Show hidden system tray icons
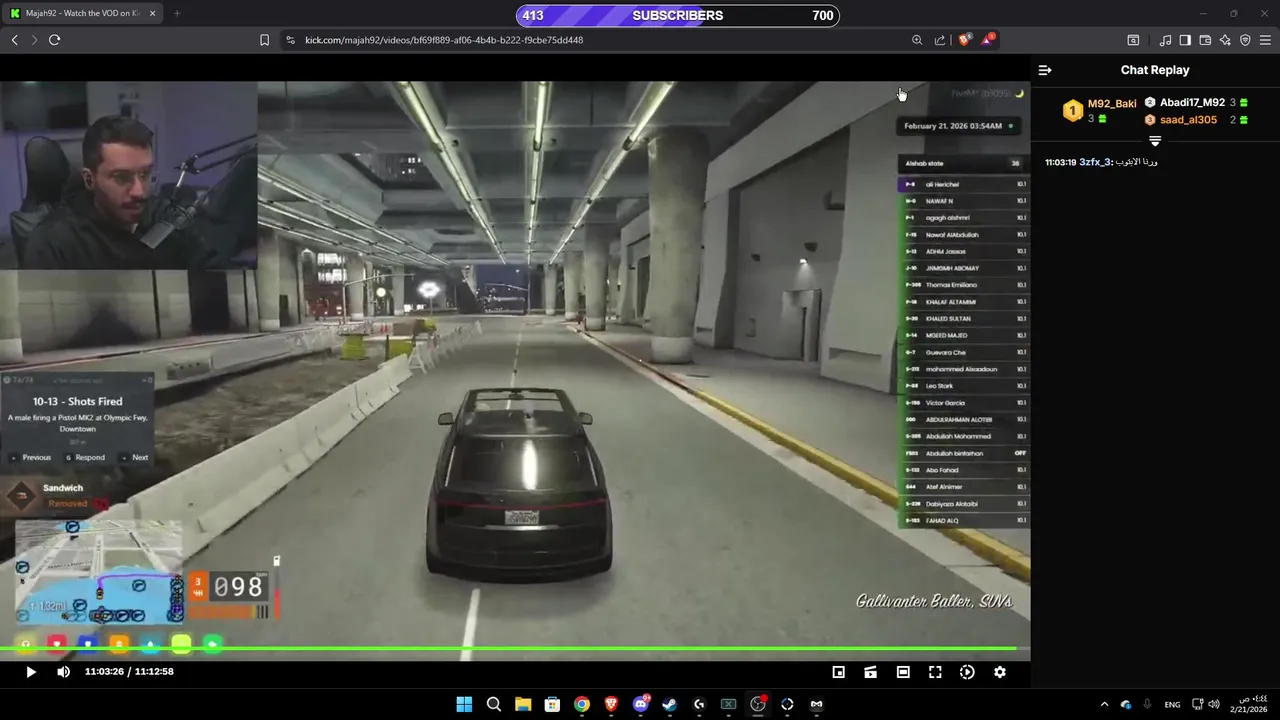 coord(1104,704)
